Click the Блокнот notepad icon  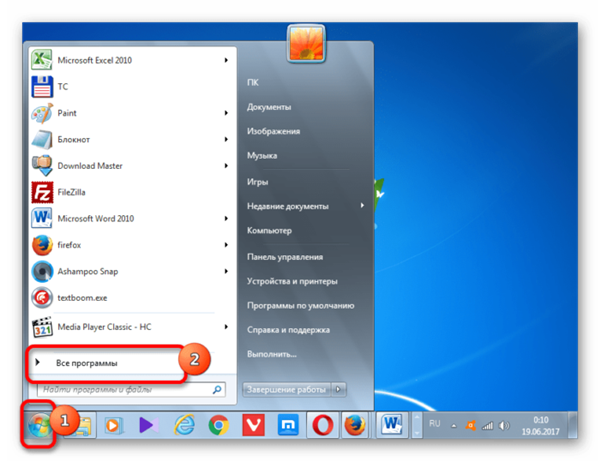42,140
